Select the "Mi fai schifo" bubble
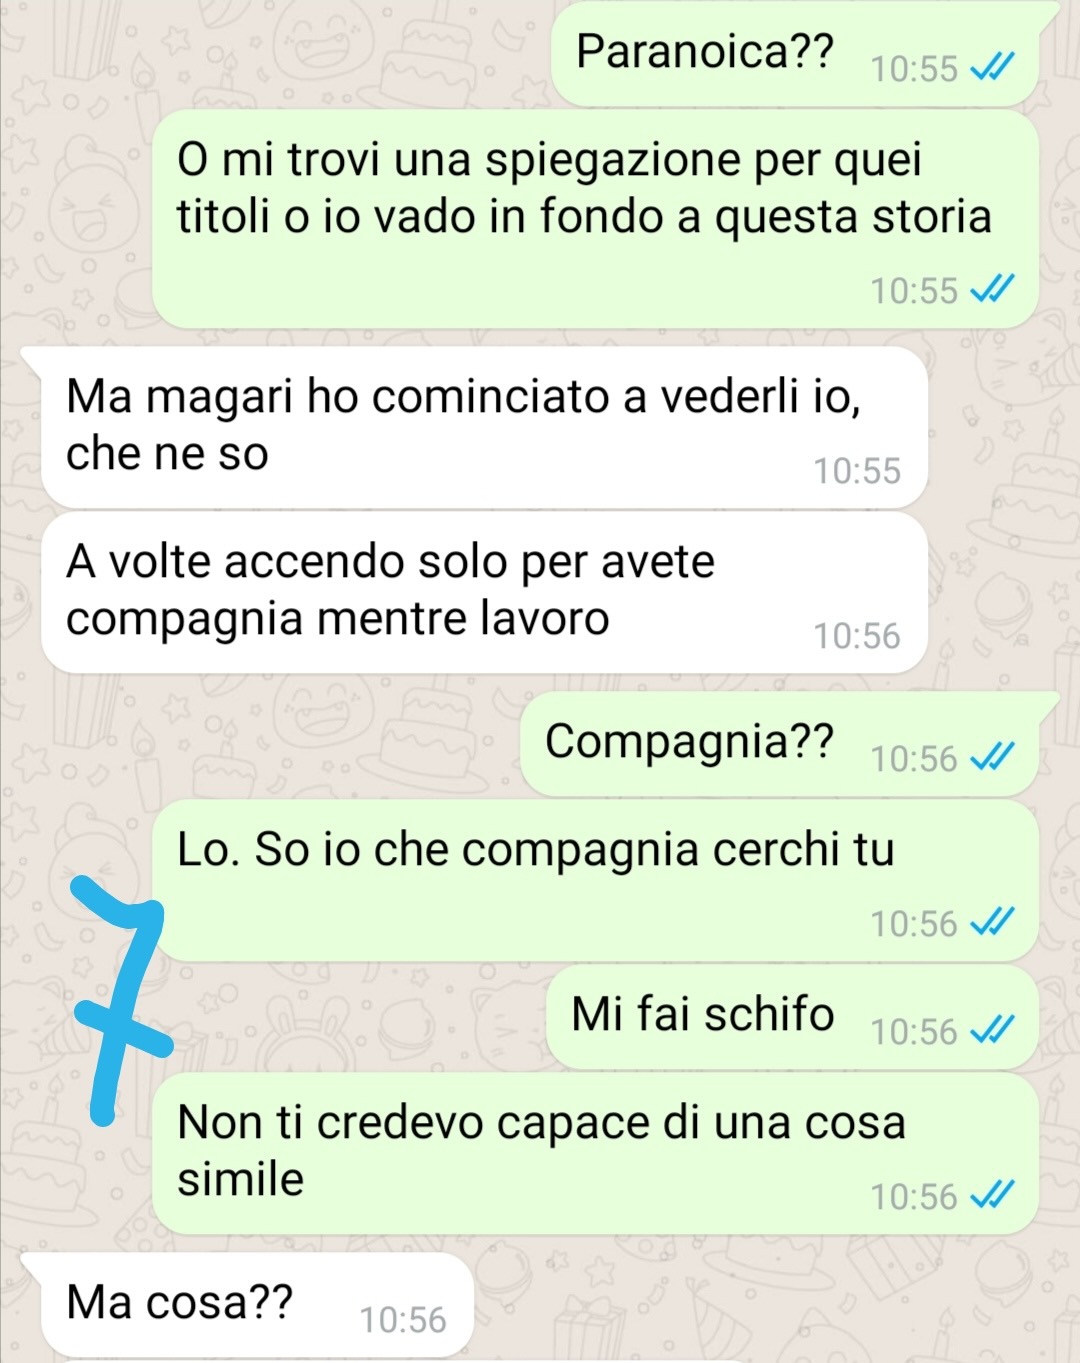Screen dimensions: 1080x1363 (793, 1017)
